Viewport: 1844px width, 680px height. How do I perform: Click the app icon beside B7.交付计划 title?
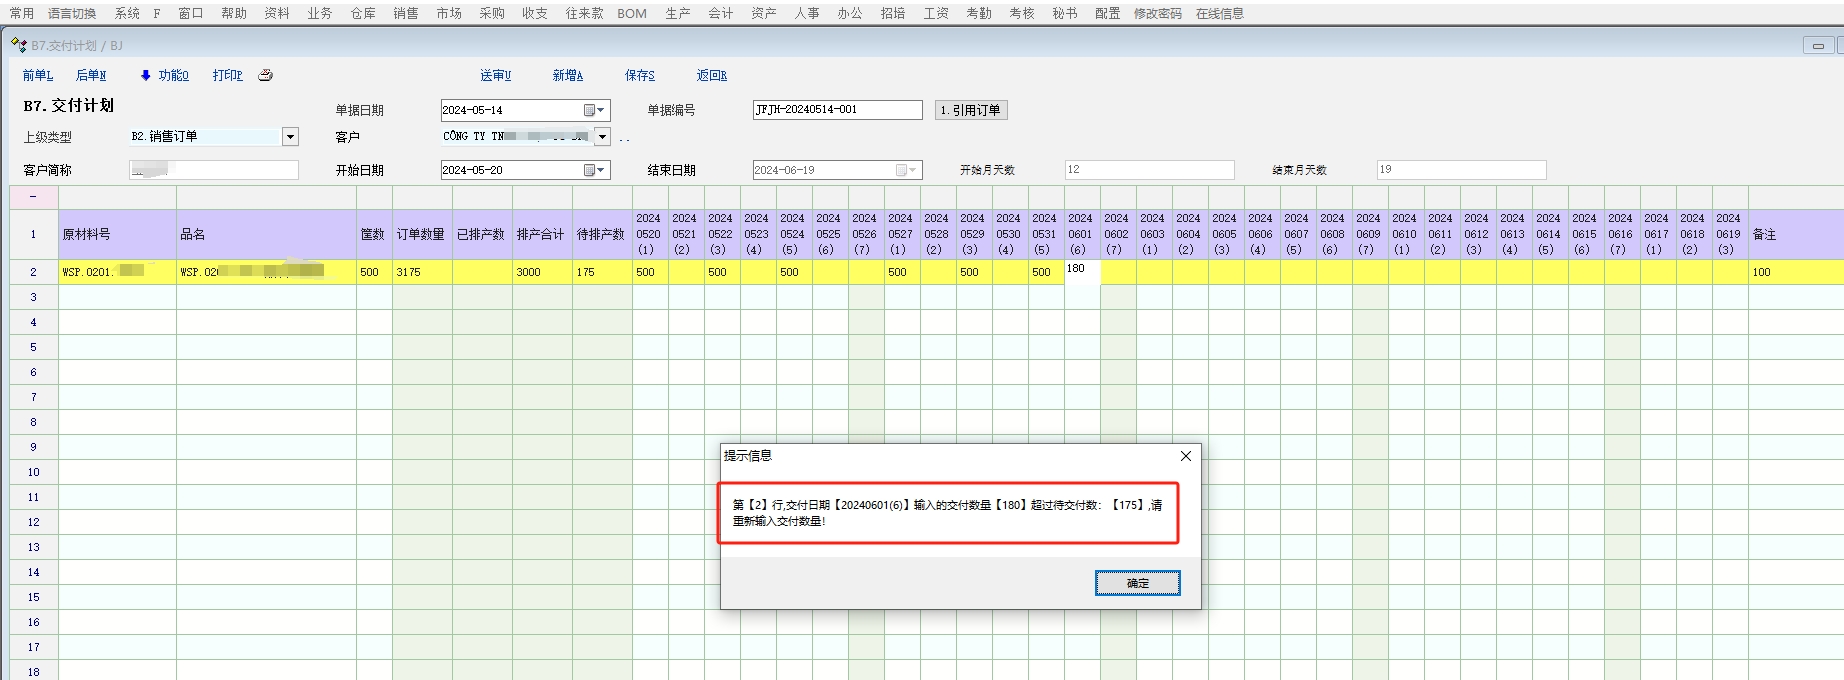[18, 45]
